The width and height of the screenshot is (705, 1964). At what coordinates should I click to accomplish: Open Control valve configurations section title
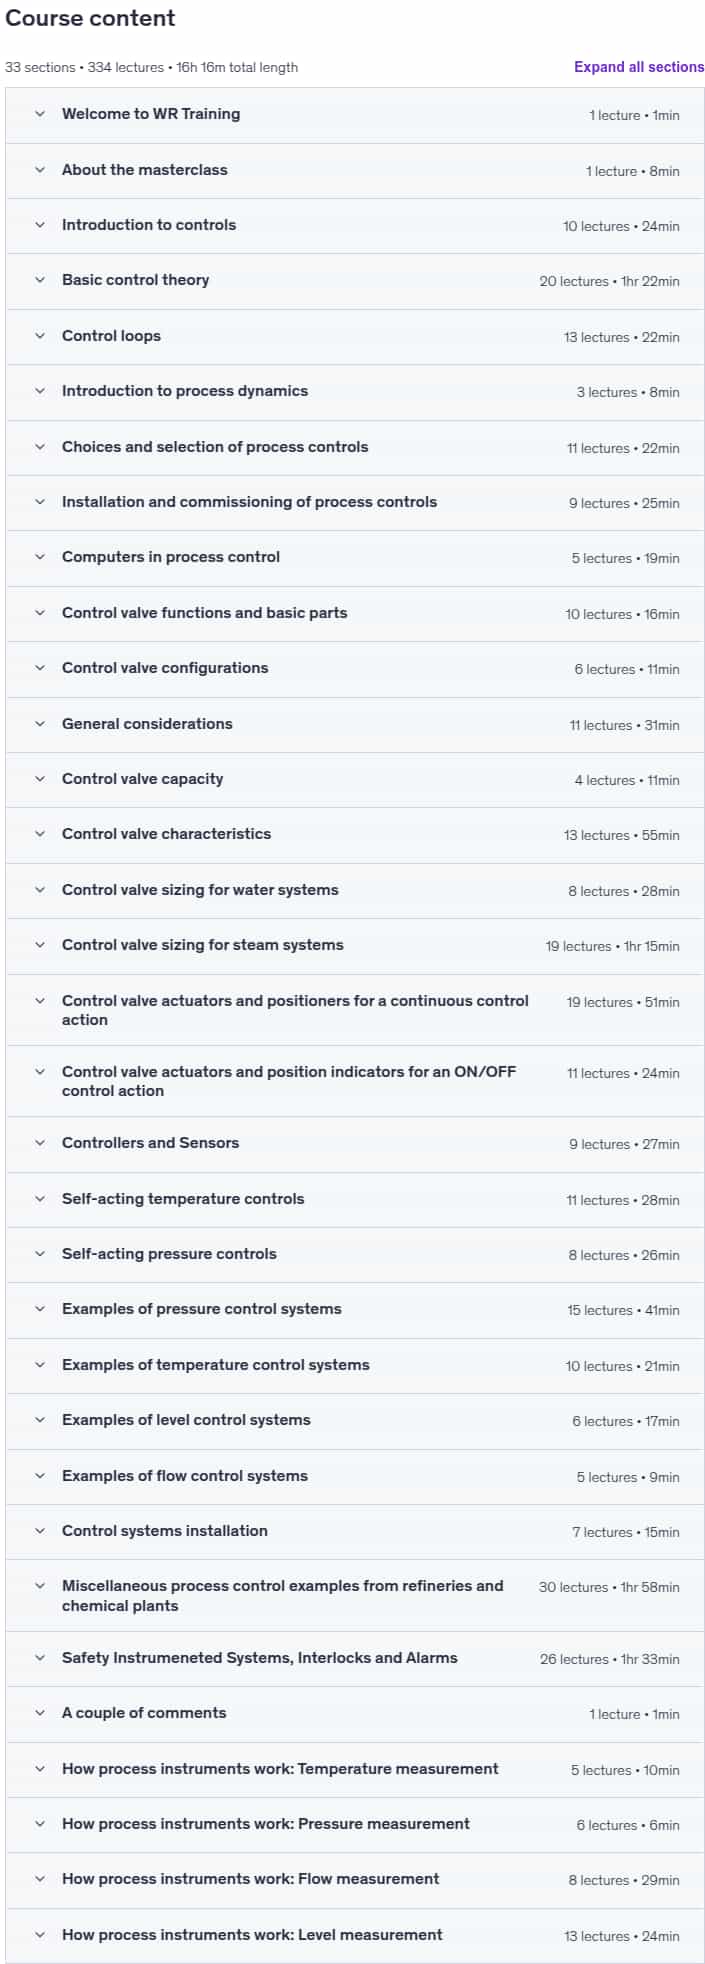coord(165,668)
